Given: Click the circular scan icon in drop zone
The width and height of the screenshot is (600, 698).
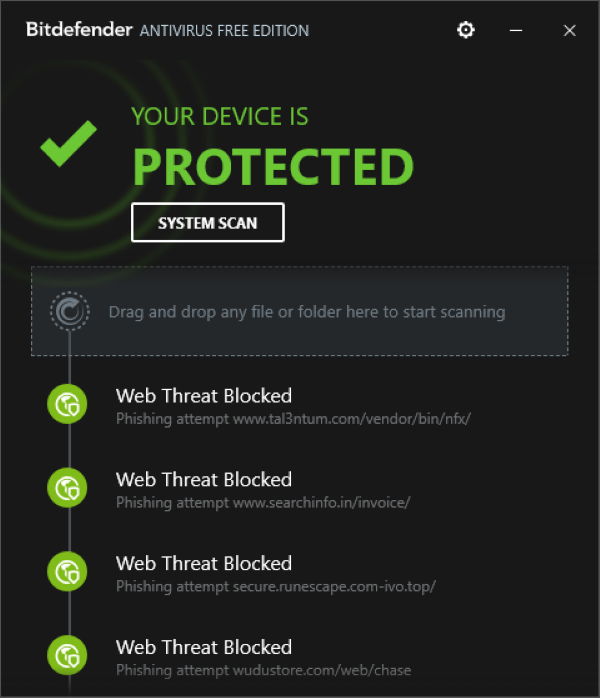Looking at the screenshot, I should (x=69, y=311).
